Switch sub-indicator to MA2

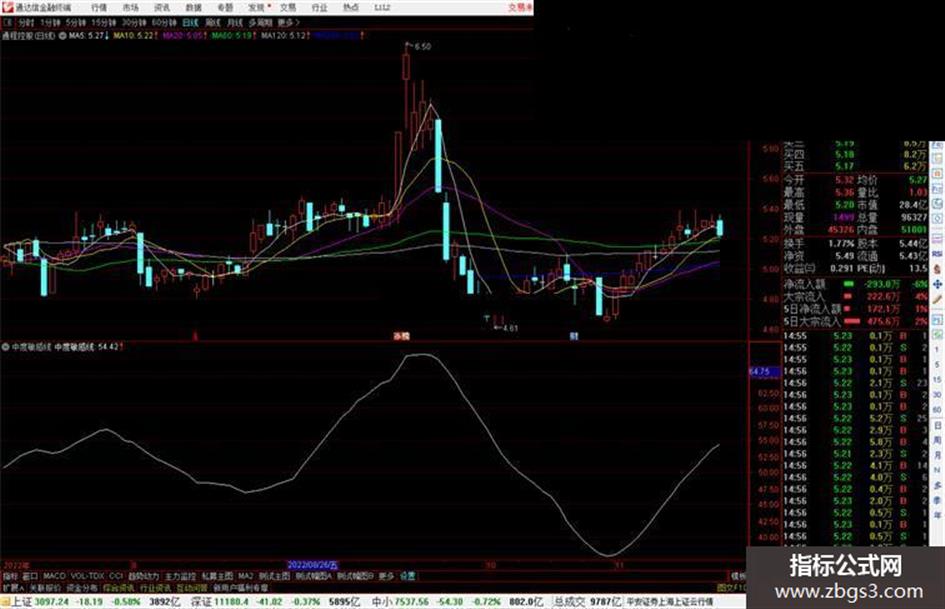[x=245, y=576]
